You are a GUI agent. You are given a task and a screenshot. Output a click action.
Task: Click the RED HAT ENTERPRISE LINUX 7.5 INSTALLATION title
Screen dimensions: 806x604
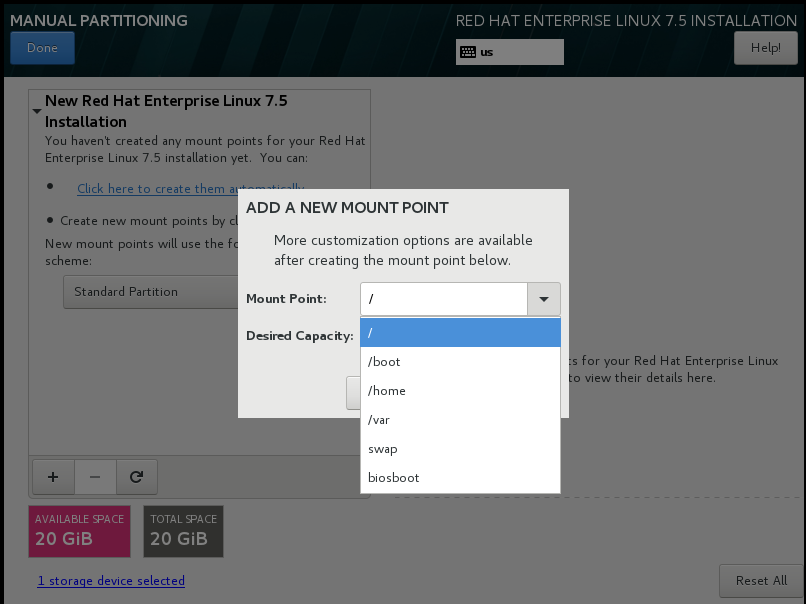626,21
